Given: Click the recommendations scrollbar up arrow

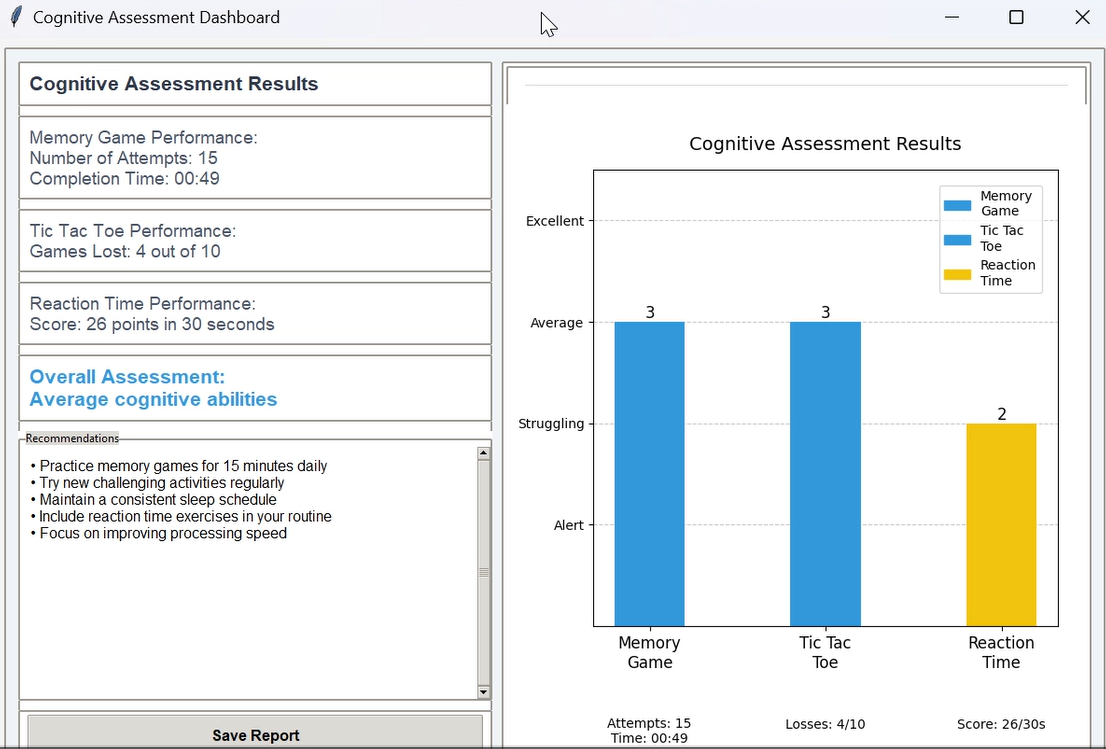Looking at the screenshot, I should [483, 453].
